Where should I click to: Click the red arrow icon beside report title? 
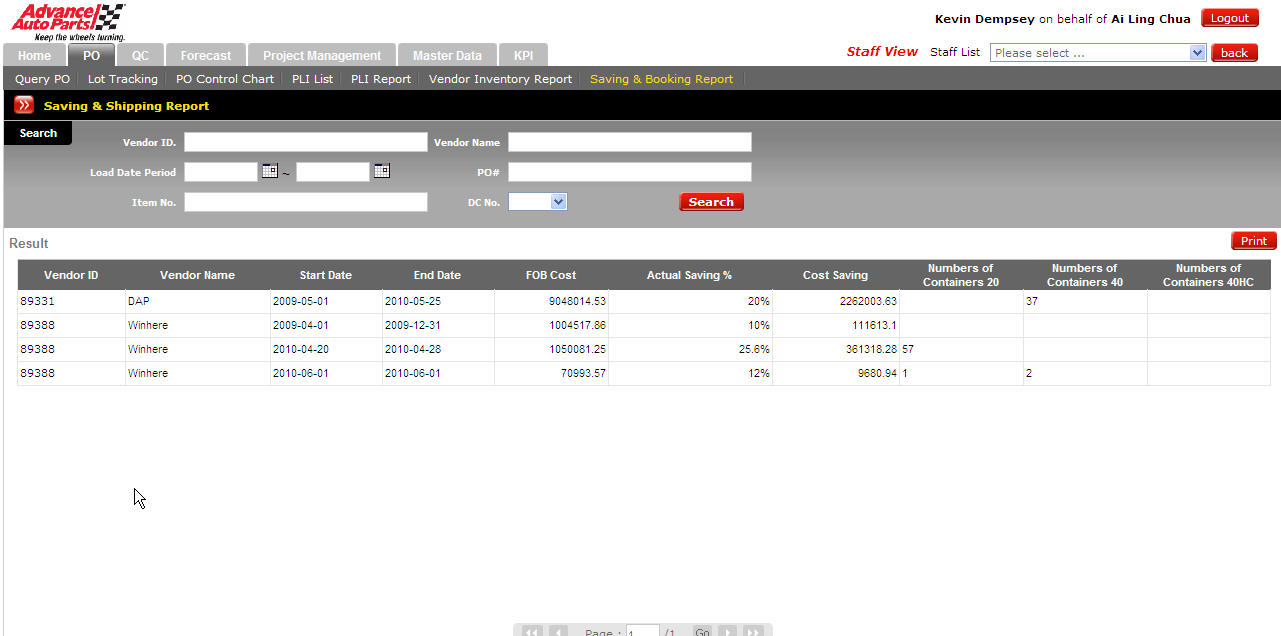click(24, 105)
